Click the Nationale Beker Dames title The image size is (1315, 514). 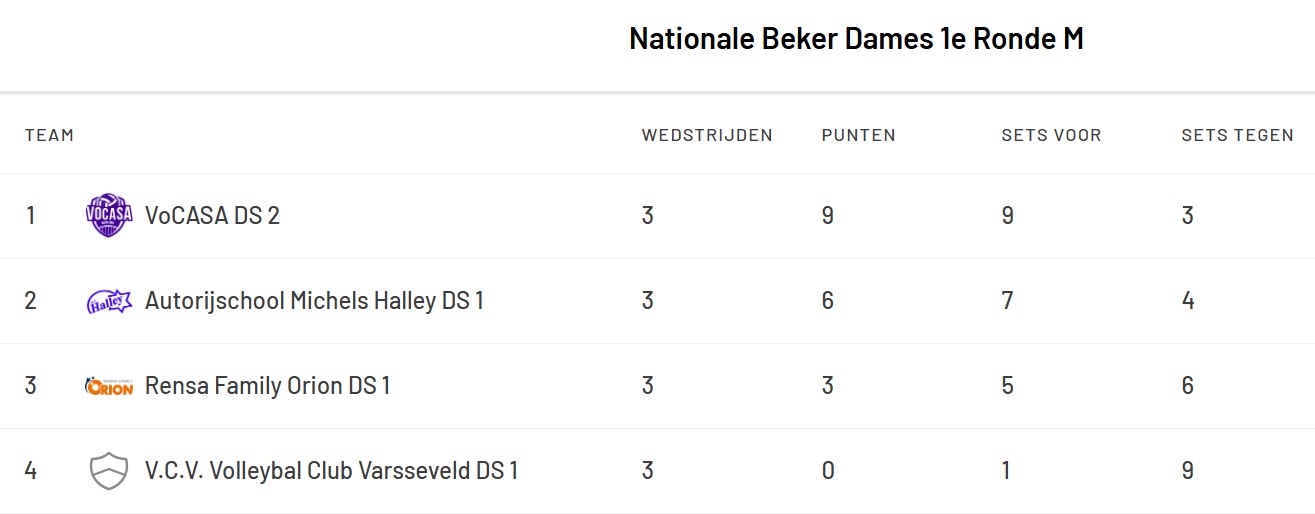point(856,39)
